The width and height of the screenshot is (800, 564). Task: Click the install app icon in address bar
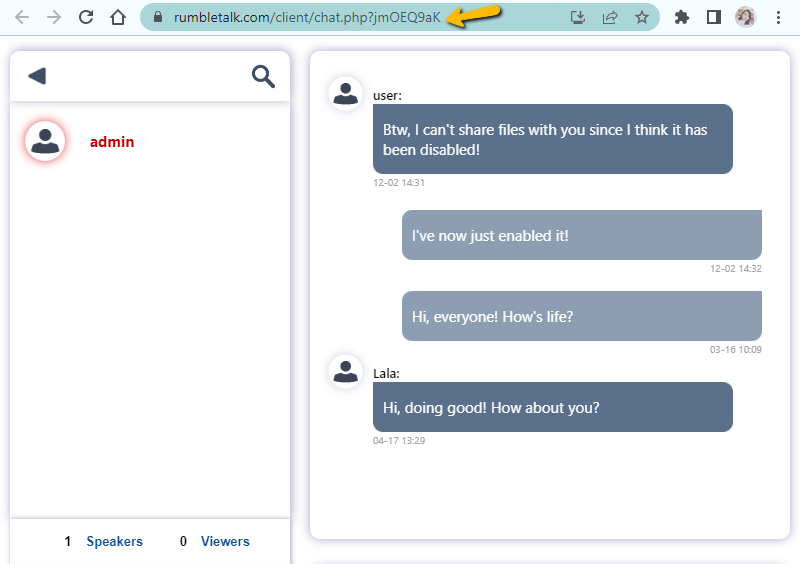[x=577, y=17]
